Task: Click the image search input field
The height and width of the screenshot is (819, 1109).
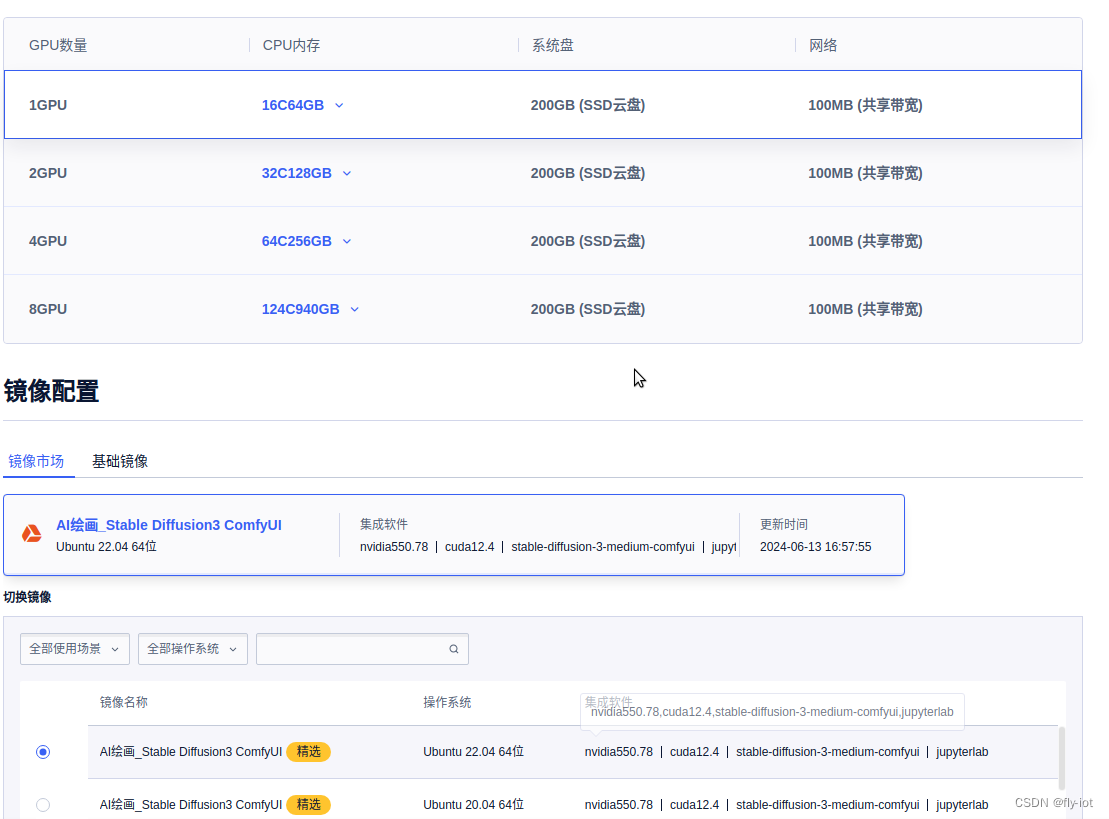Action: (x=362, y=649)
